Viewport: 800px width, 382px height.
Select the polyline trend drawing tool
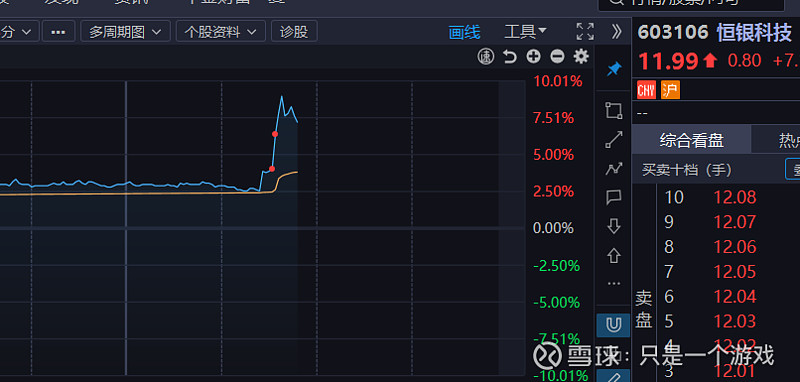pyautogui.click(x=614, y=168)
